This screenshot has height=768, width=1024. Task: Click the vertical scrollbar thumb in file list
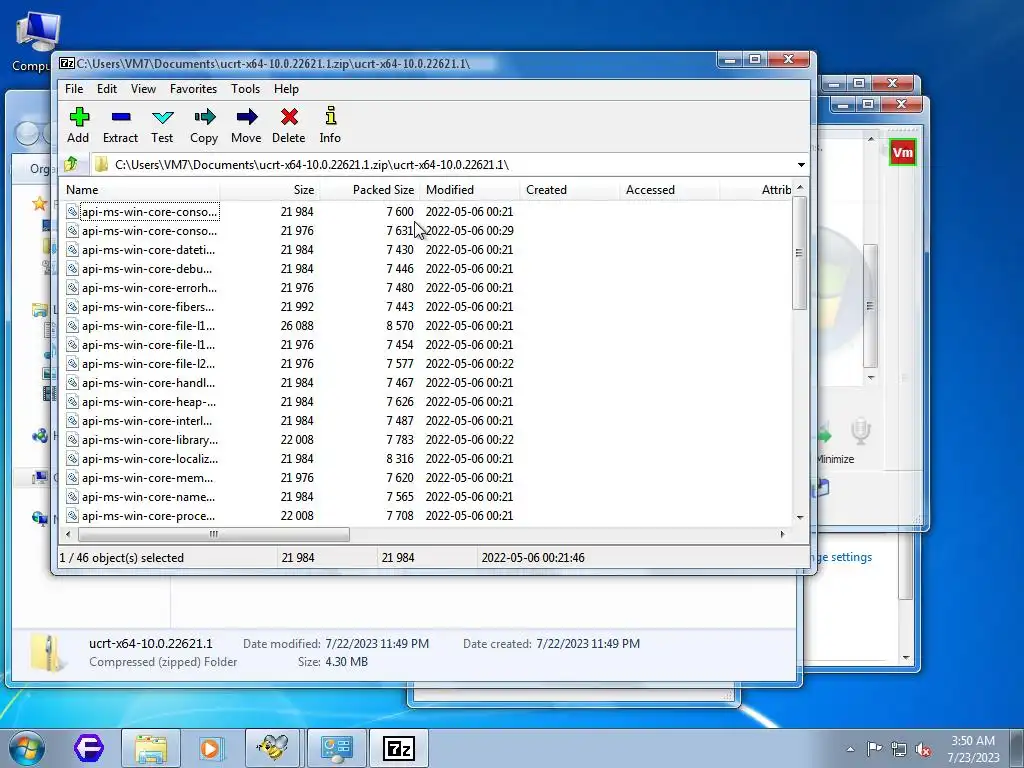pos(799,253)
